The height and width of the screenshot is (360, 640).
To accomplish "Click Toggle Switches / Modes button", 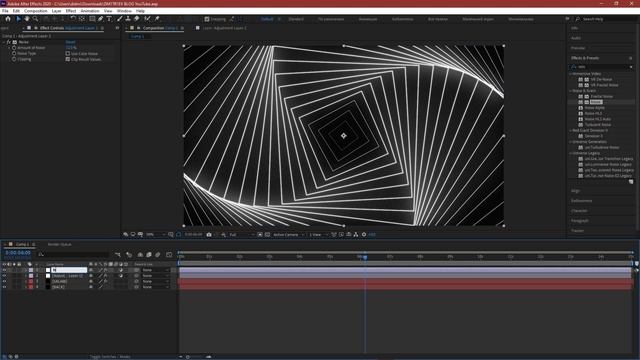I will coord(110,357).
